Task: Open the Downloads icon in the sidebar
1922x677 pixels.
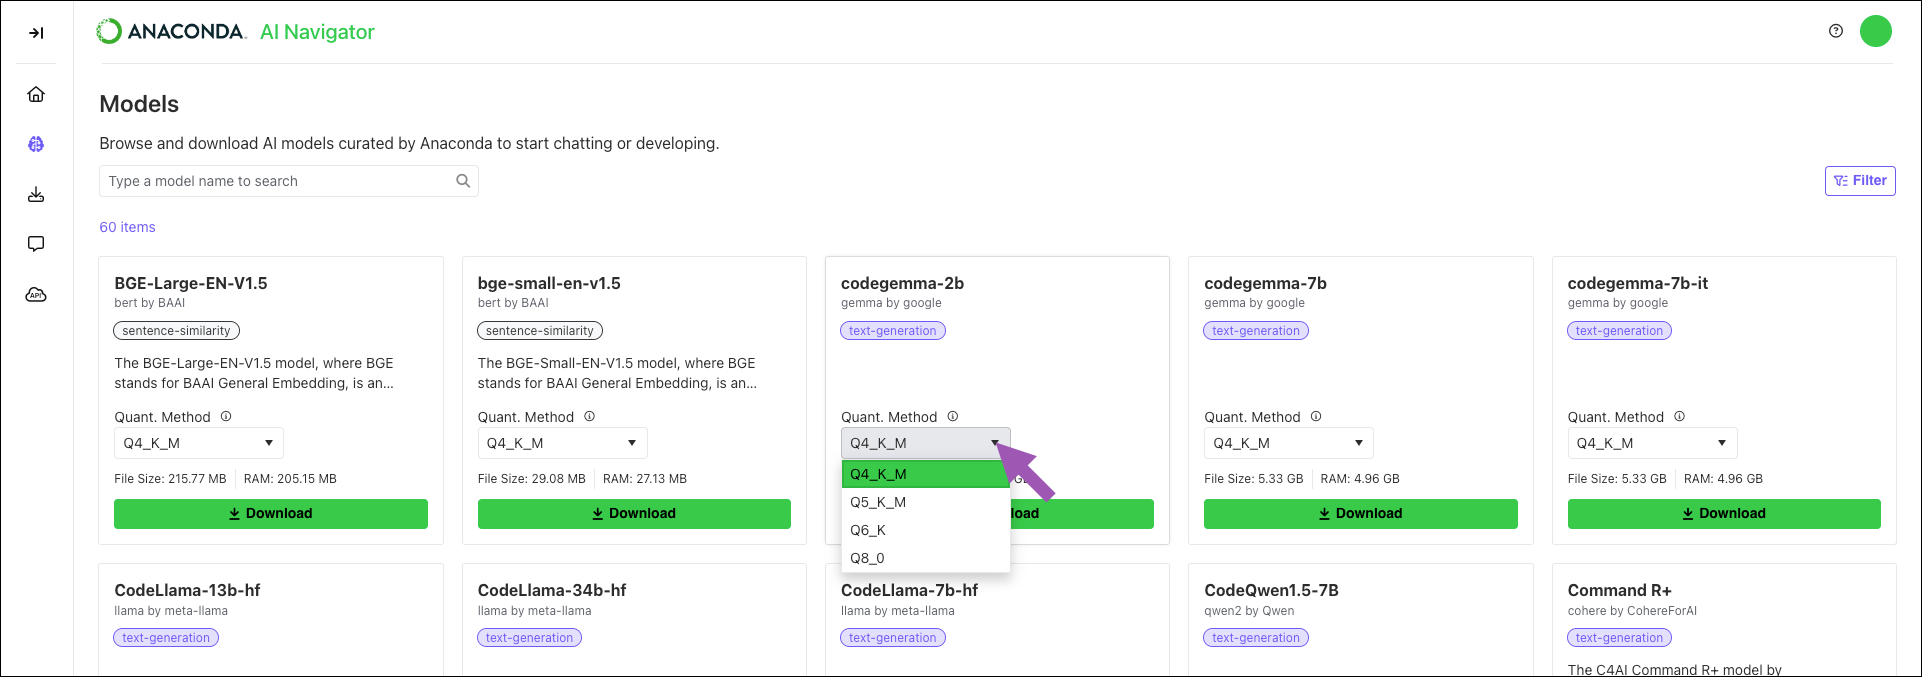Action: click(36, 194)
